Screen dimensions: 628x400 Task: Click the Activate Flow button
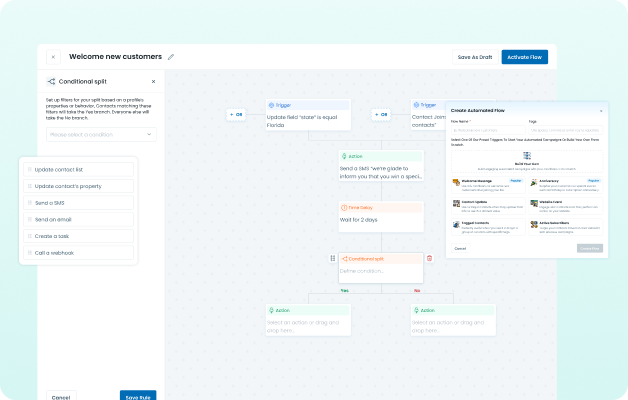524,57
